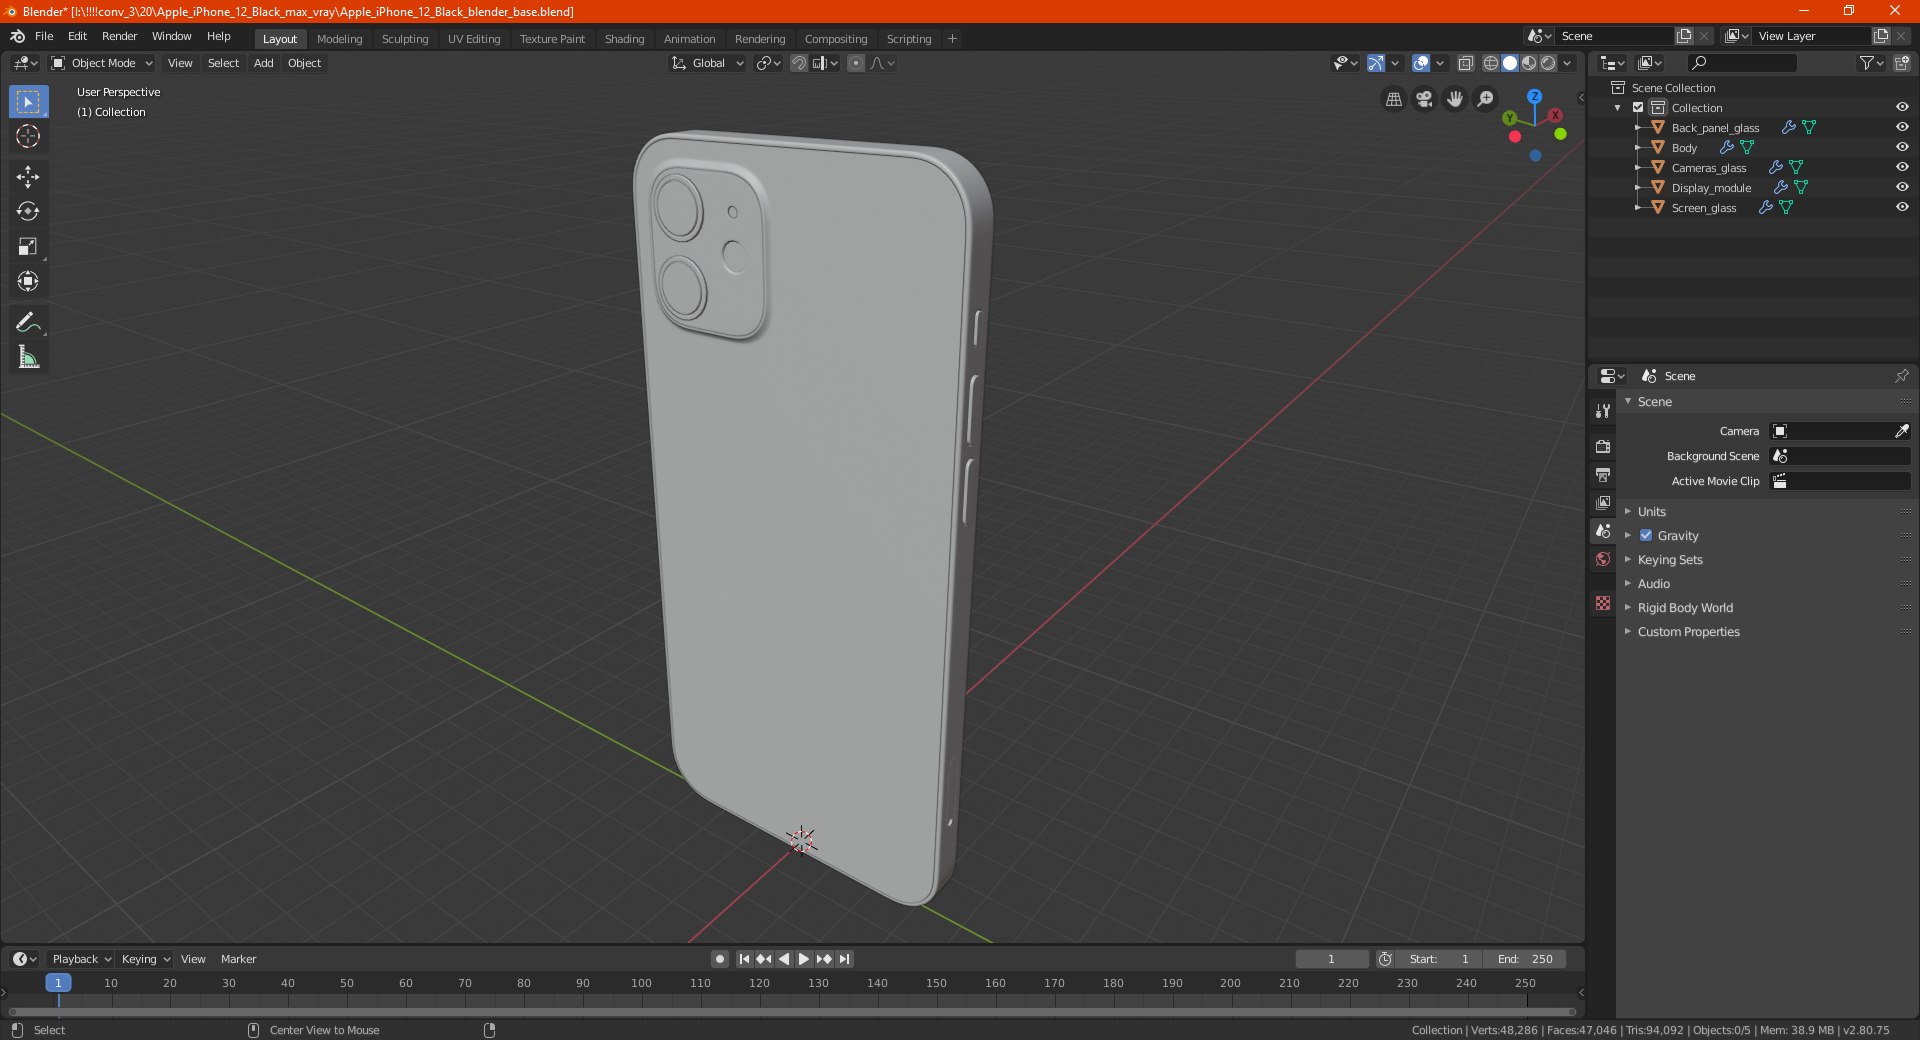Switch to the Shading workspace tab
This screenshot has height=1040, width=1920.
point(624,39)
